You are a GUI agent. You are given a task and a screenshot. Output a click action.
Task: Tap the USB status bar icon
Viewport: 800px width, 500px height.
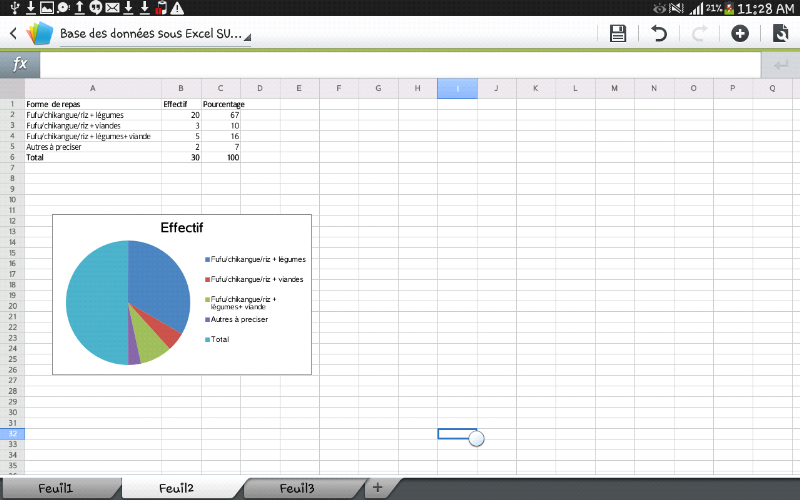tap(14, 8)
